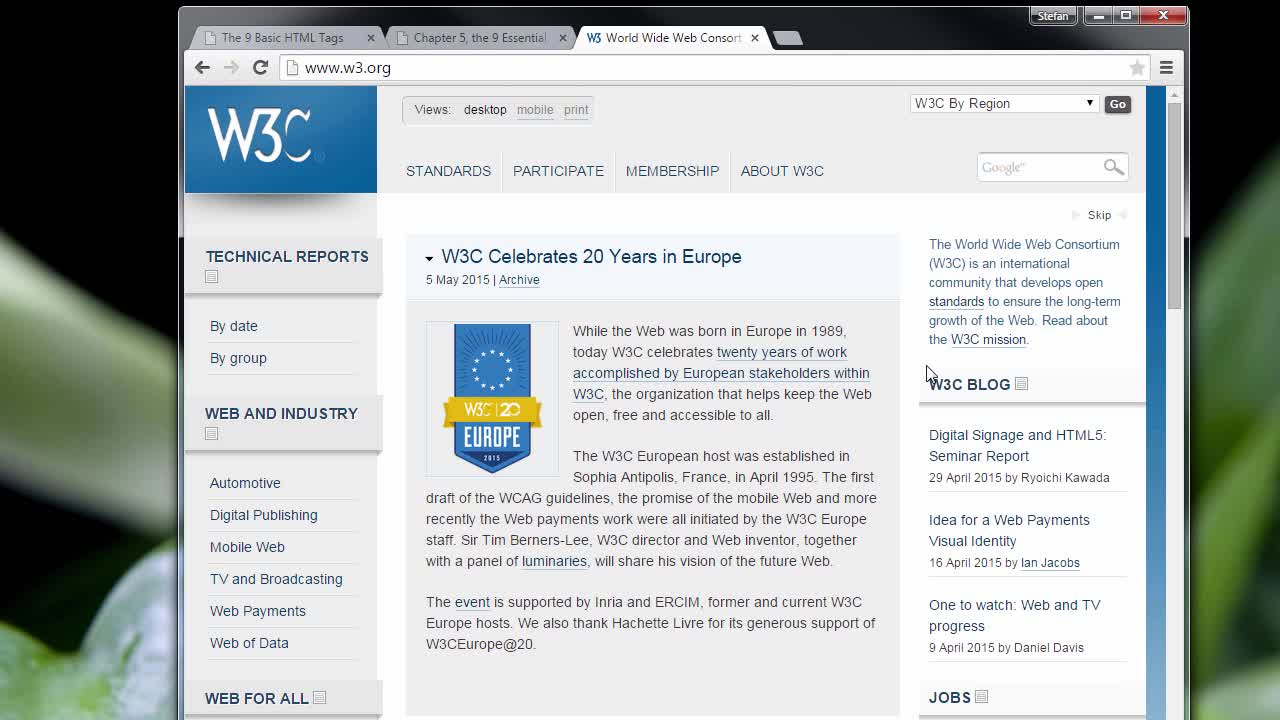The width and height of the screenshot is (1280, 720).
Task: Click the Jobs RSS feed icon
Action: [x=981, y=697]
